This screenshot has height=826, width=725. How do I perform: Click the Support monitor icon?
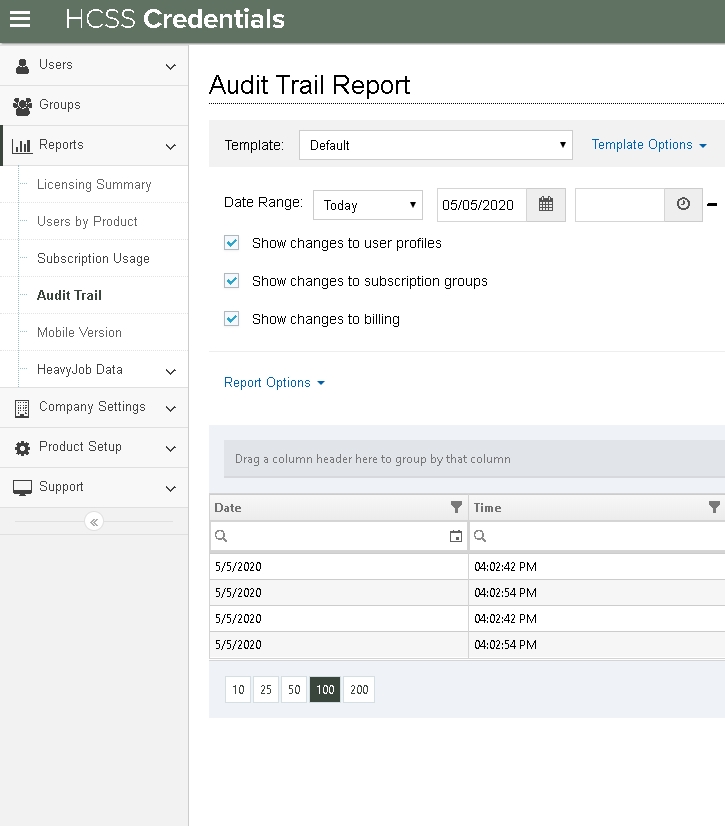[x=22, y=488]
